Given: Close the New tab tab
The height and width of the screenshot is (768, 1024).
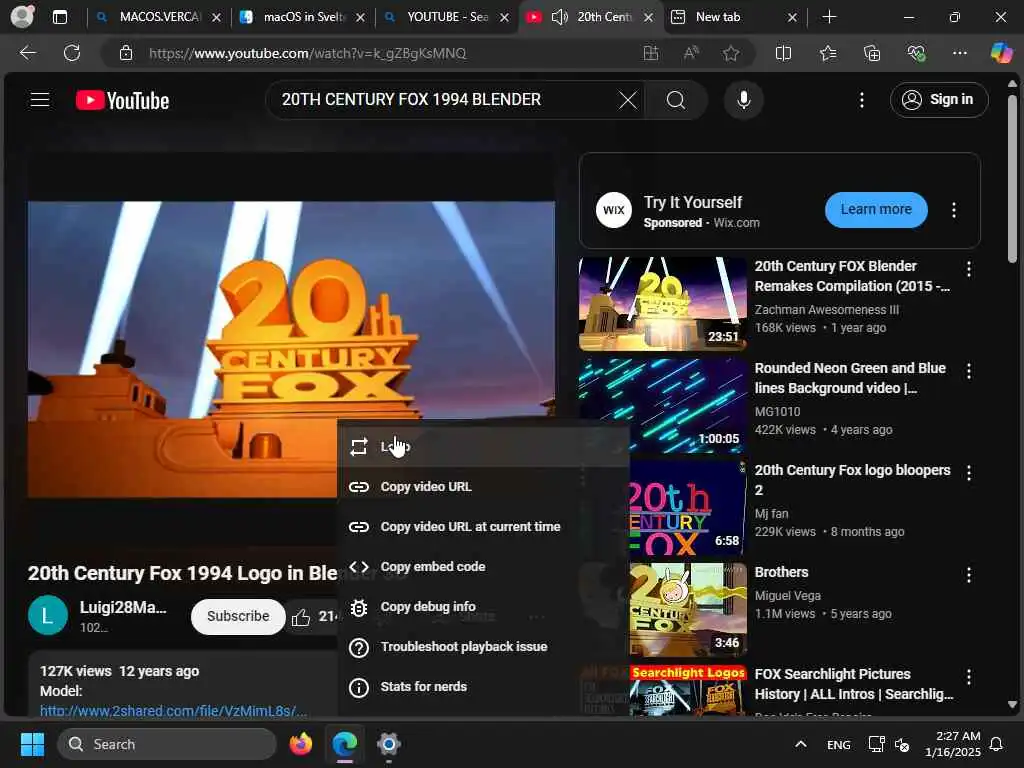Looking at the screenshot, I should tap(792, 18).
